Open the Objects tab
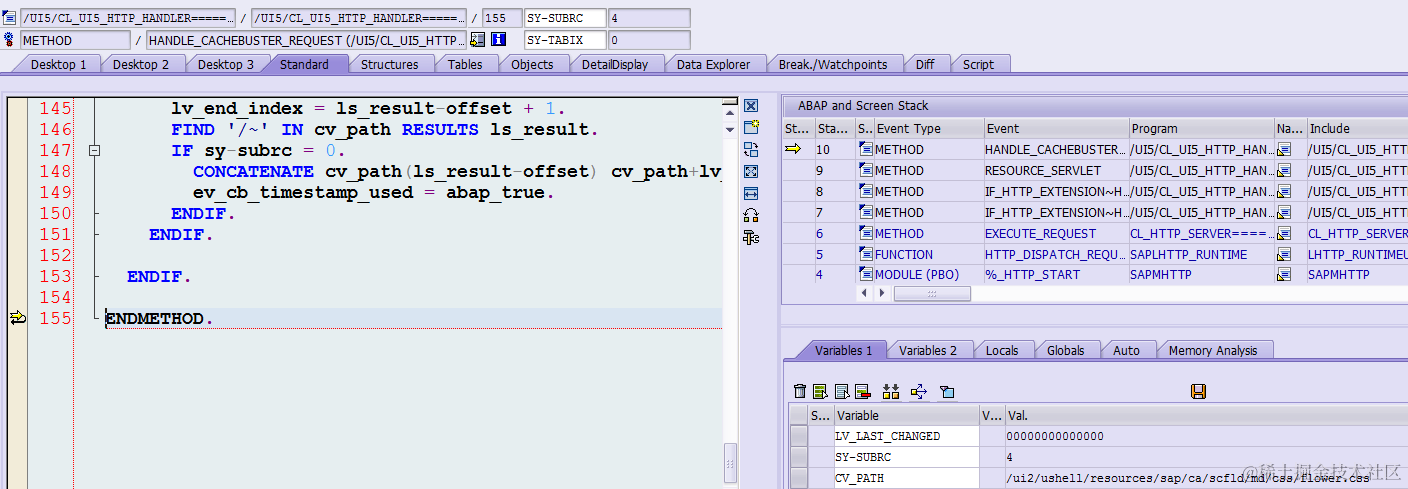 coord(532,64)
